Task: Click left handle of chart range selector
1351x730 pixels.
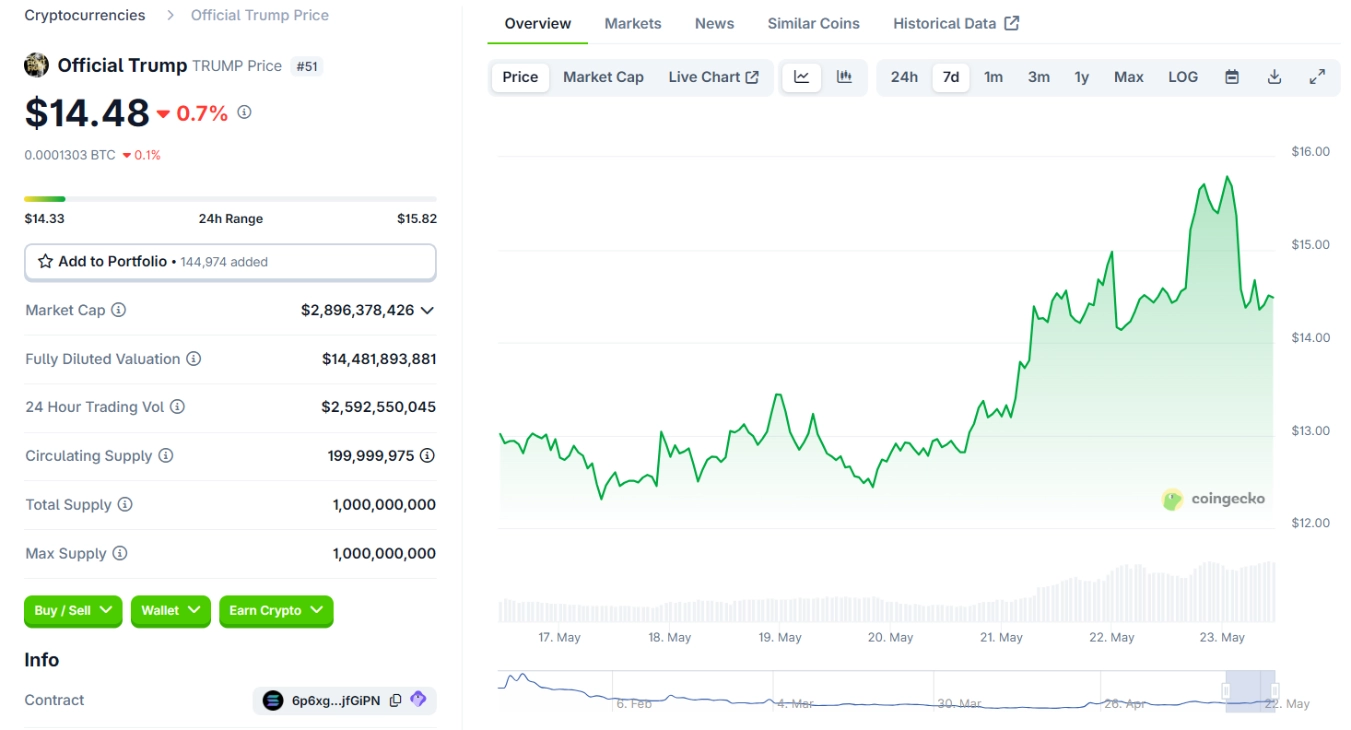Action: click(x=1226, y=691)
